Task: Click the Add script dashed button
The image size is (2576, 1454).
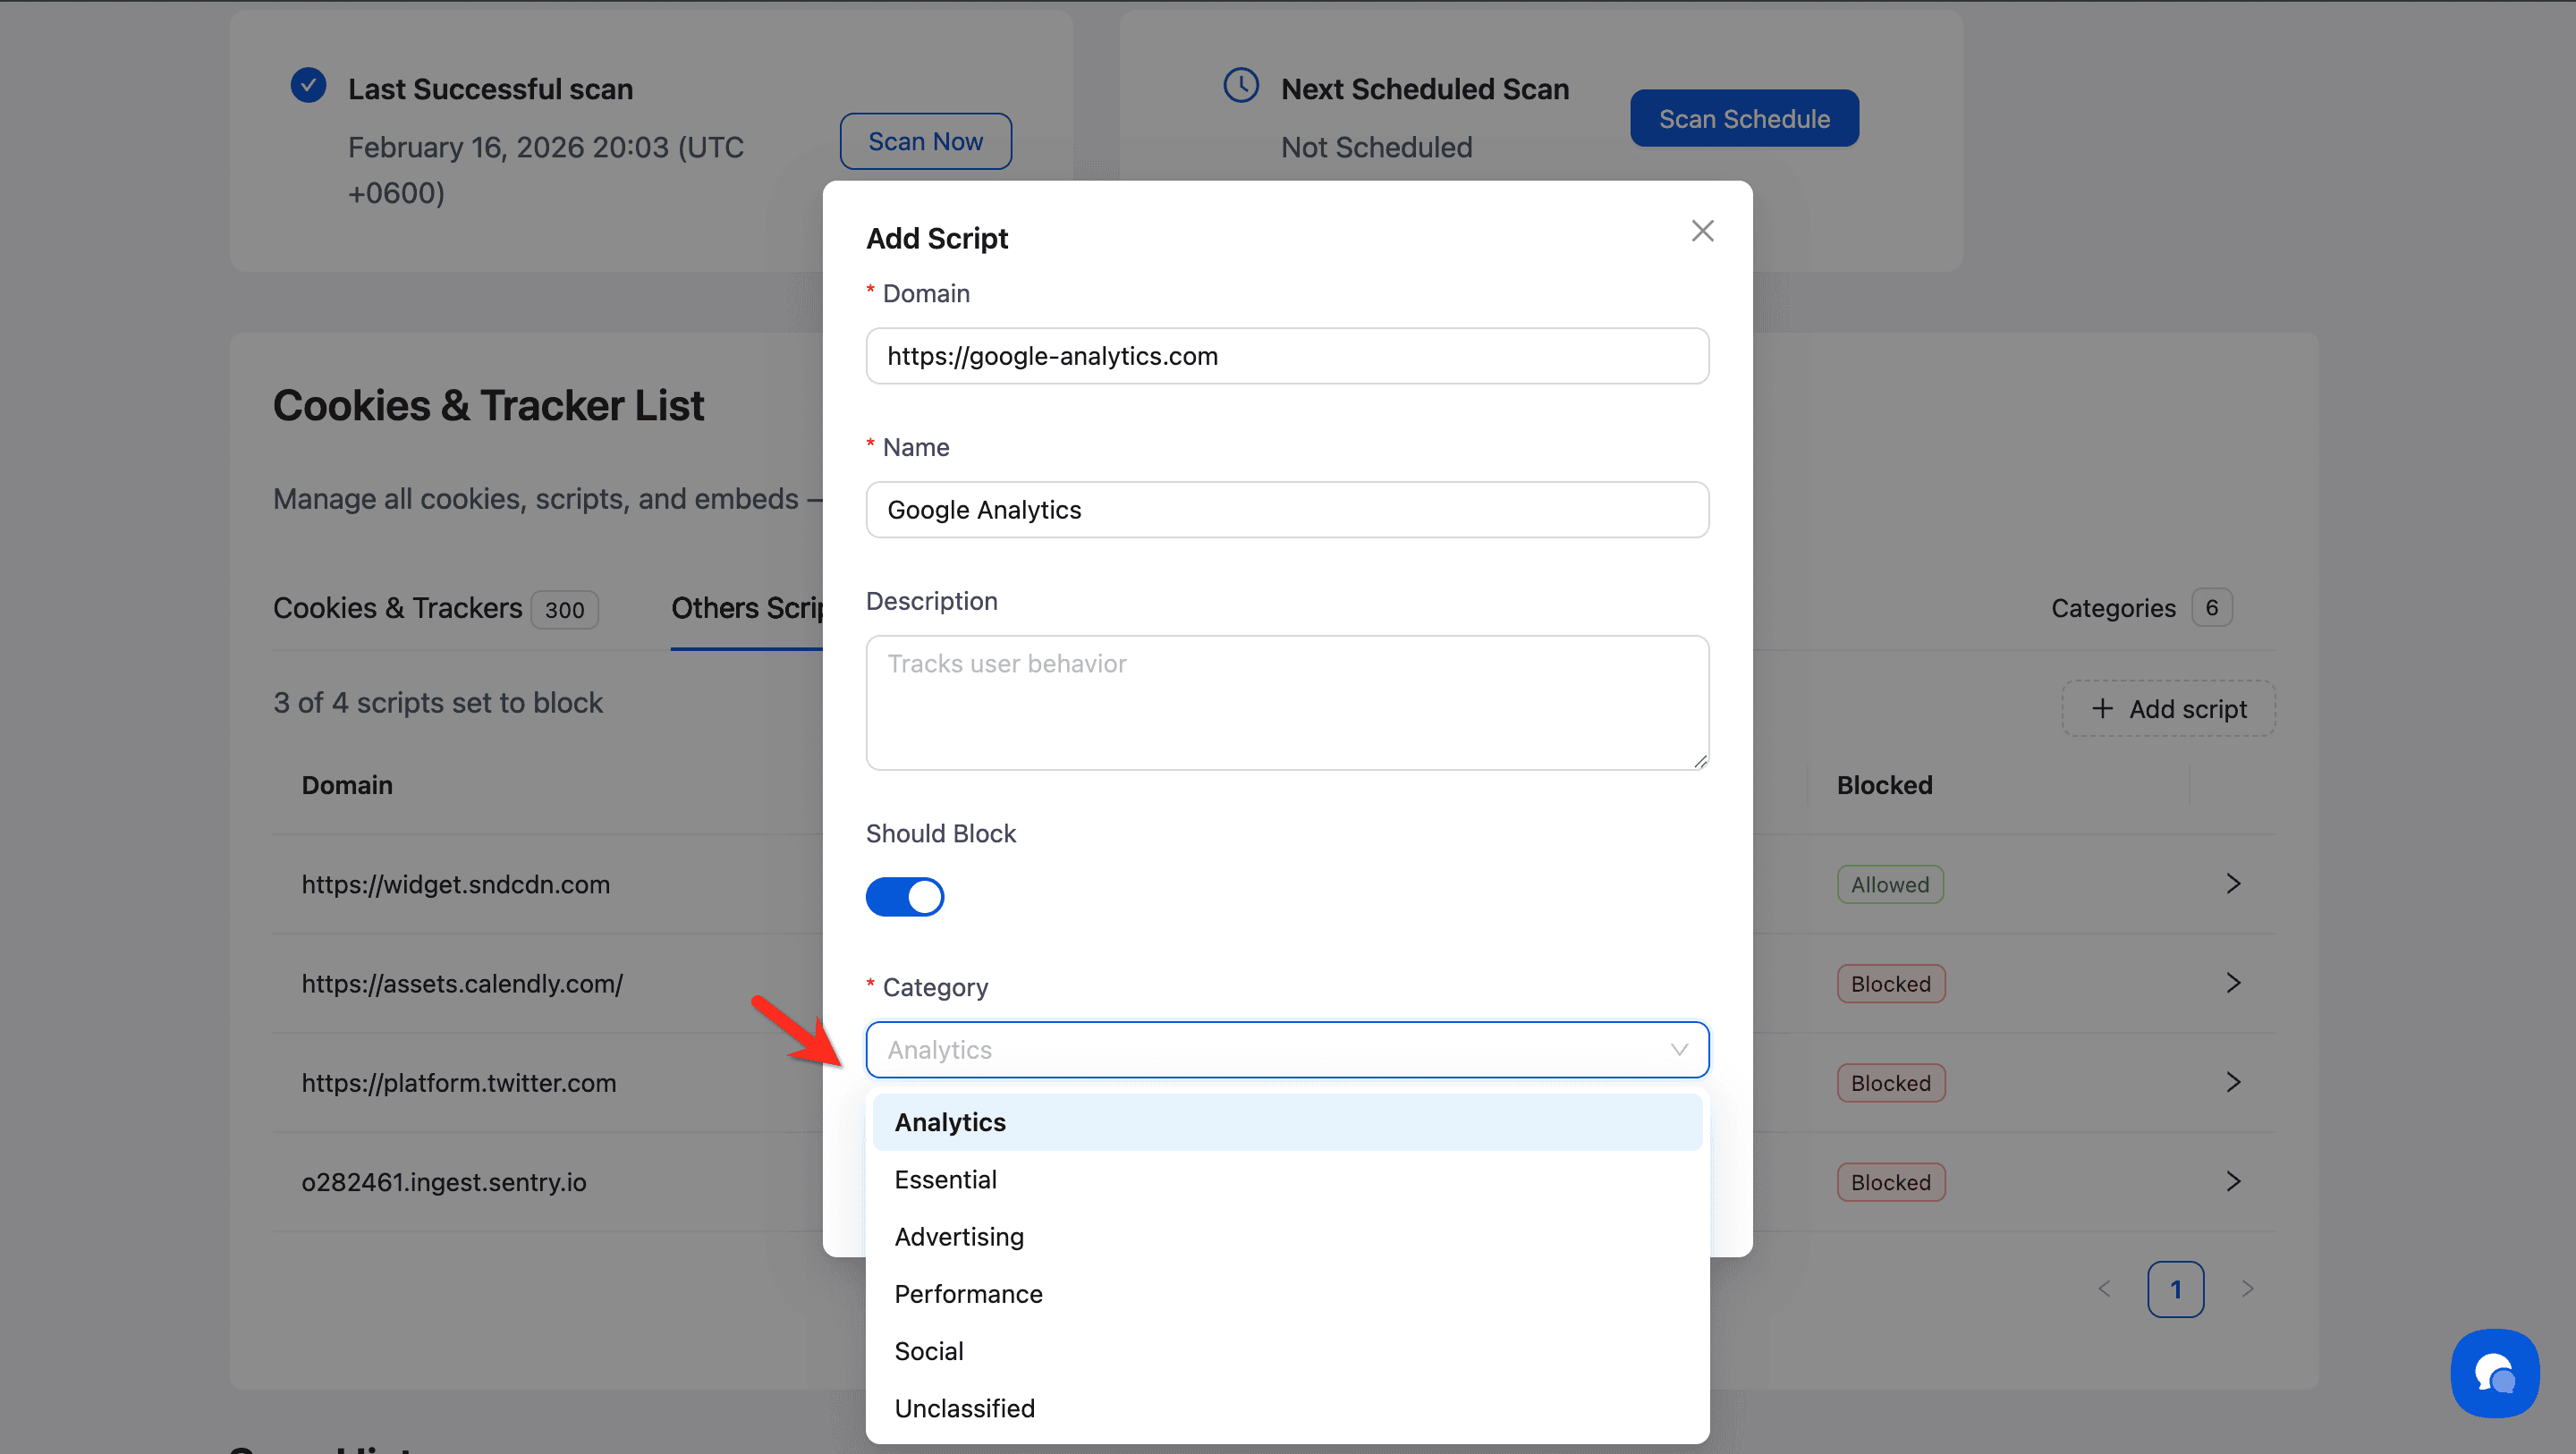Action: [2168, 709]
